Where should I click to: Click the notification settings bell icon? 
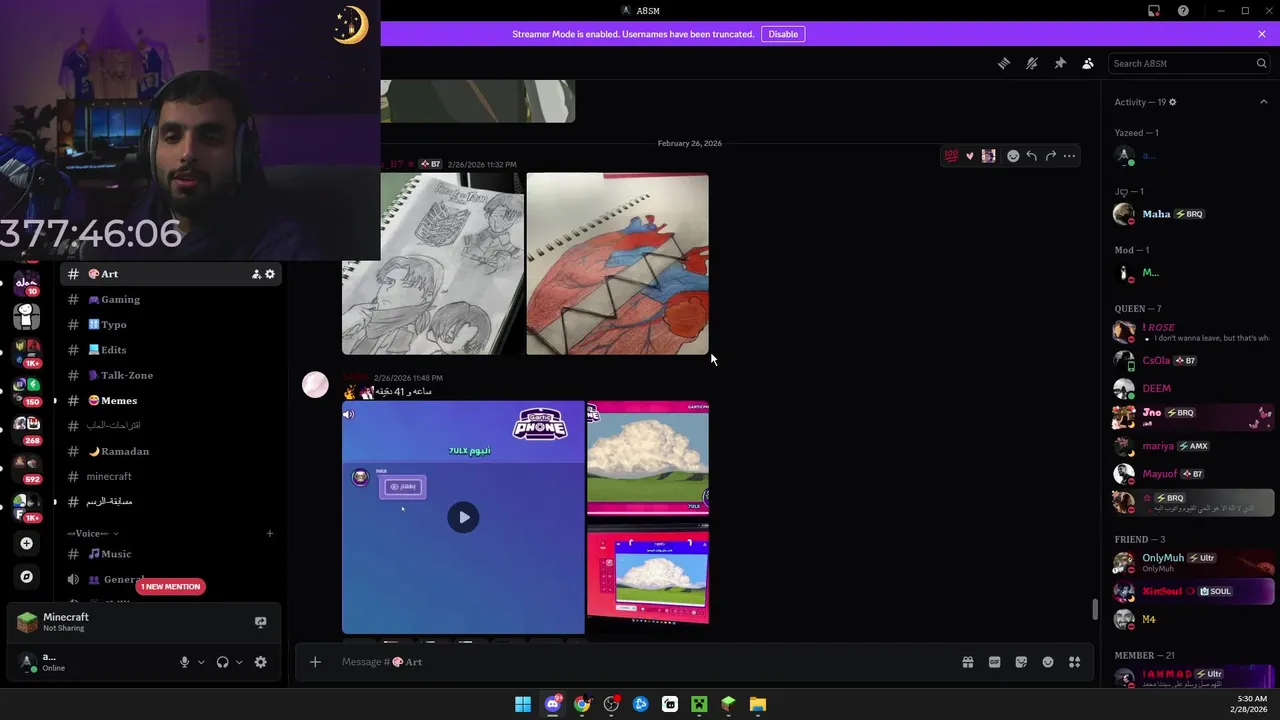click(1032, 63)
